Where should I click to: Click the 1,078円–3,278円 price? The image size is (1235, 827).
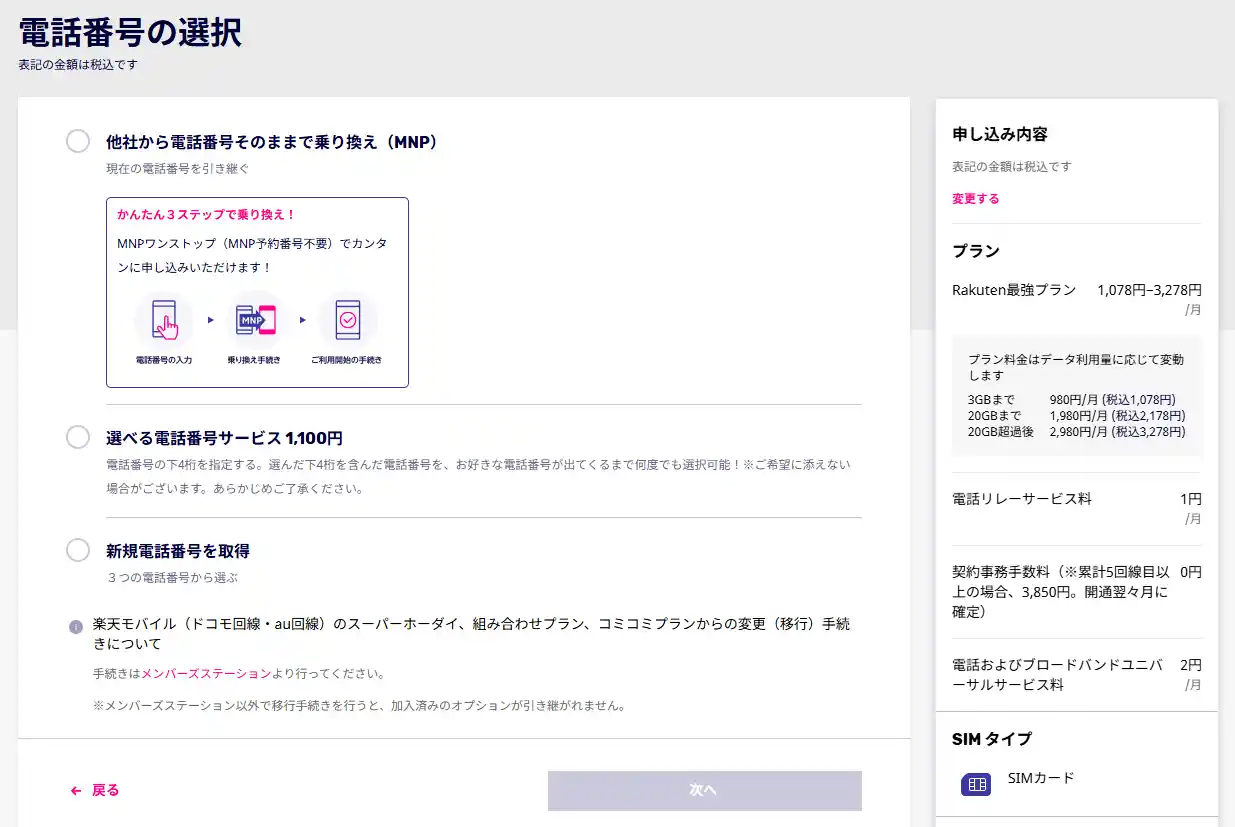1149,290
